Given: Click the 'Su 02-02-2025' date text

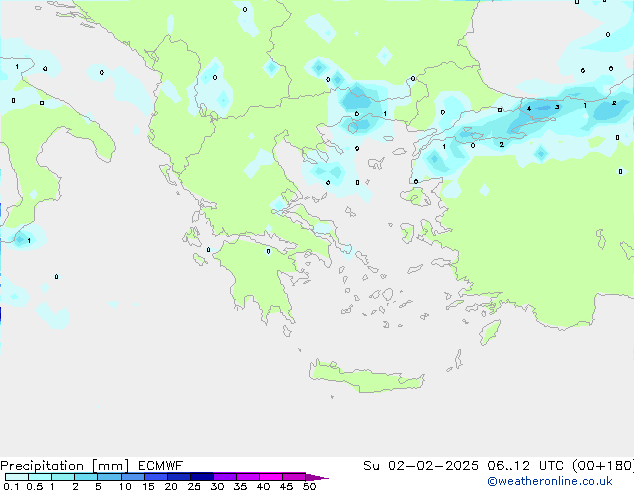Looking at the screenshot, I should point(421,466).
